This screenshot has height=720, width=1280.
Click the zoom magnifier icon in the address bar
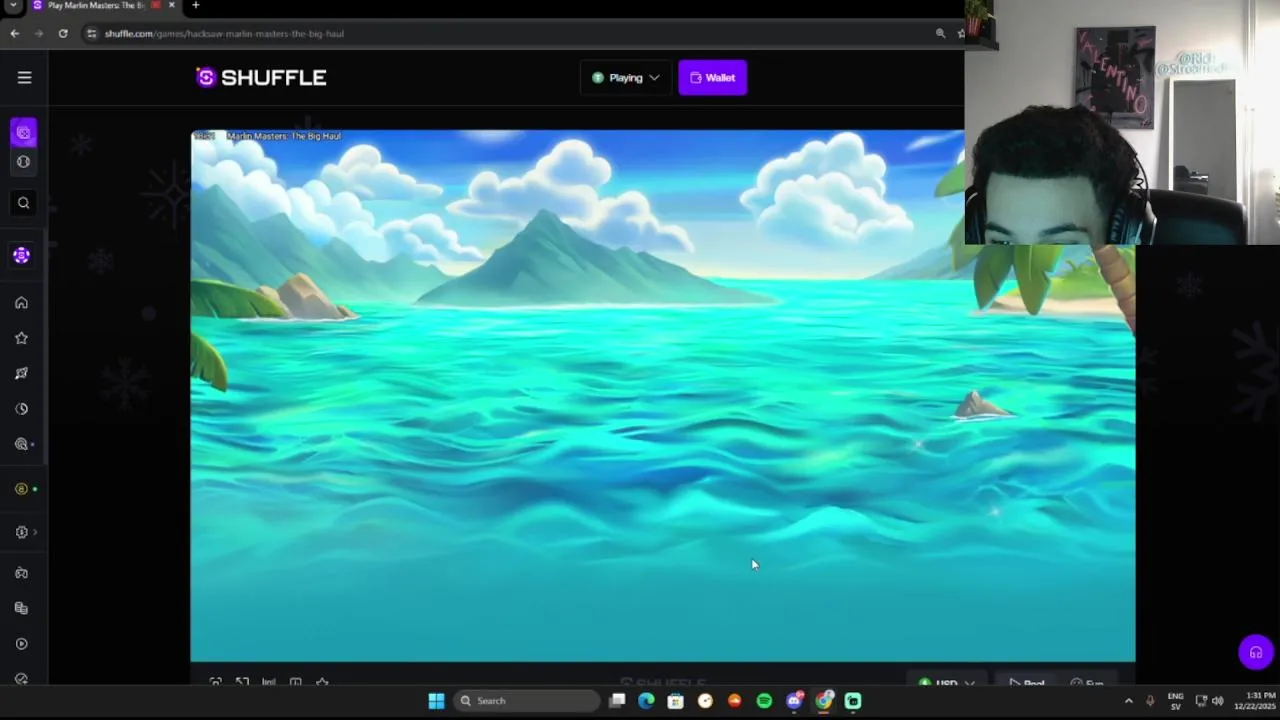tap(940, 33)
